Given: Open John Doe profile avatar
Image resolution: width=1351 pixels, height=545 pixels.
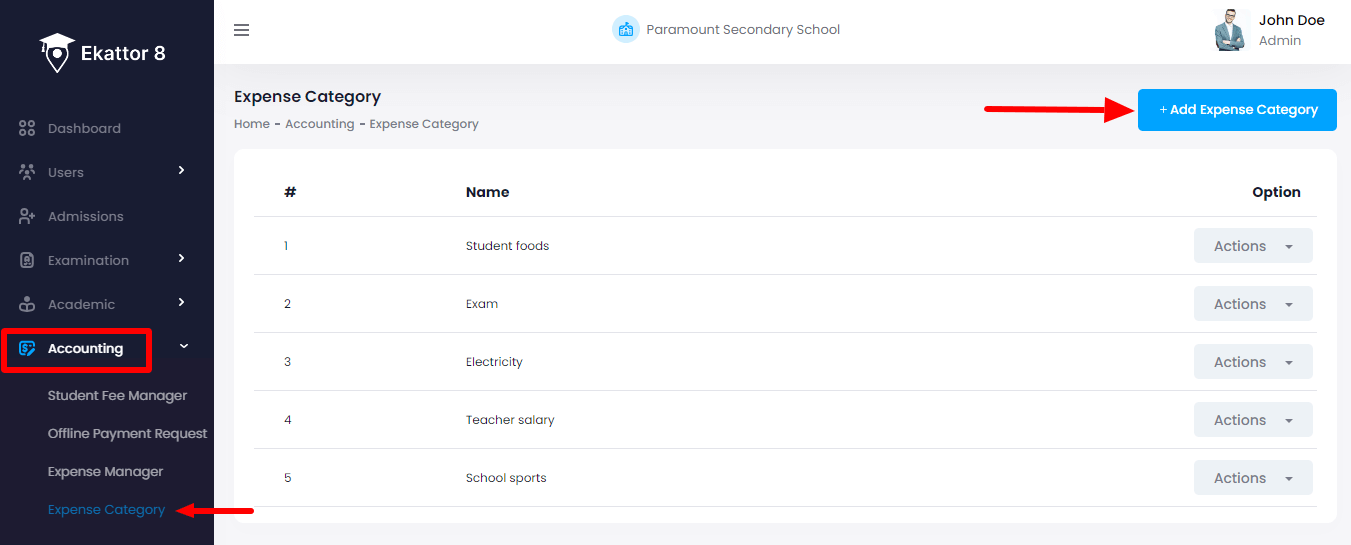Looking at the screenshot, I should tap(1230, 30).
